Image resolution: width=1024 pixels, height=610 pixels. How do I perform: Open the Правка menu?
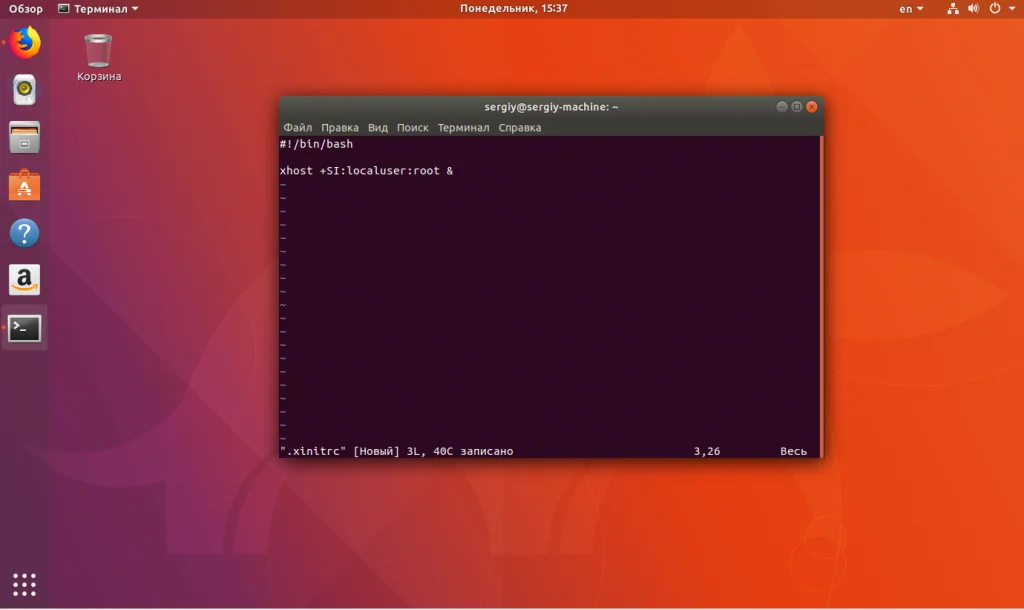(340, 128)
